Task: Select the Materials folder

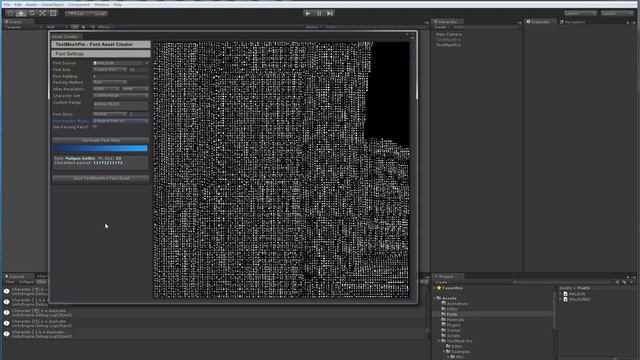Action: point(455,320)
